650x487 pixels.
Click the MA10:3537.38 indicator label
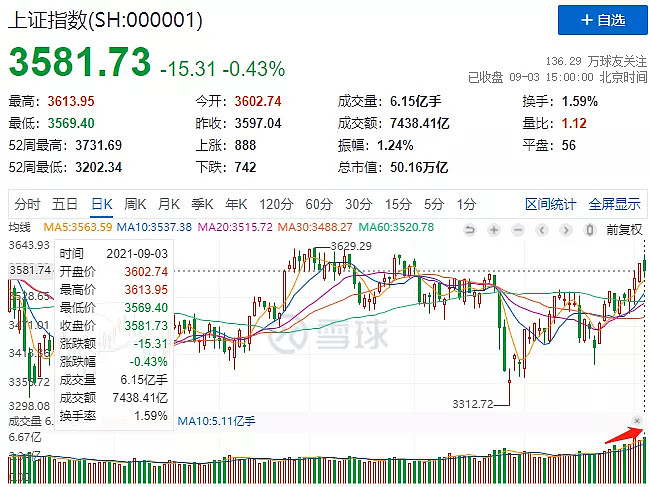click(x=154, y=227)
